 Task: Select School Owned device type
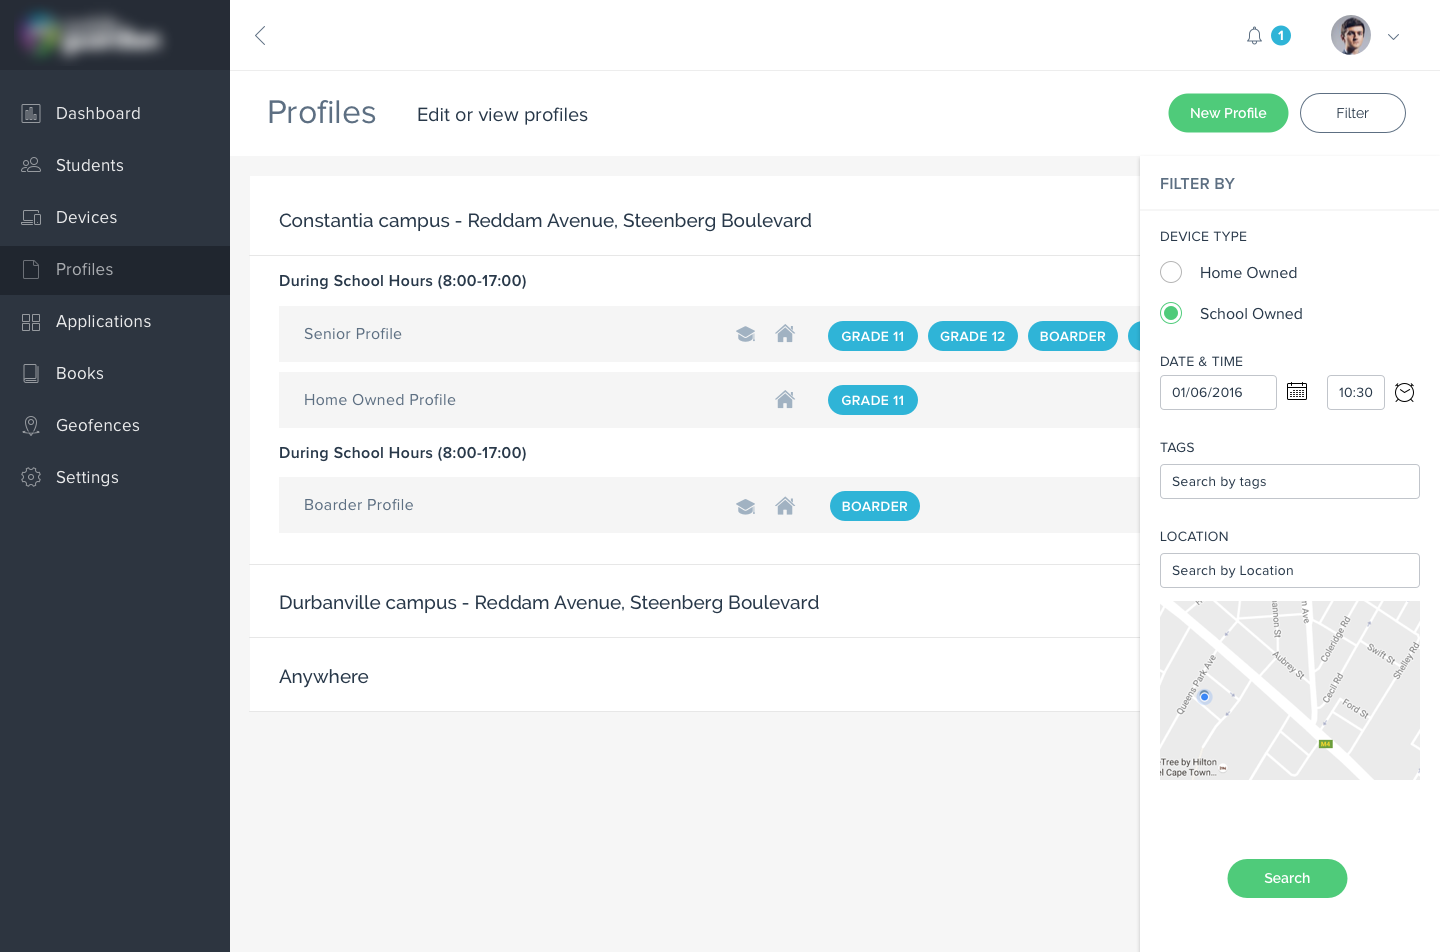(x=1171, y=314)
